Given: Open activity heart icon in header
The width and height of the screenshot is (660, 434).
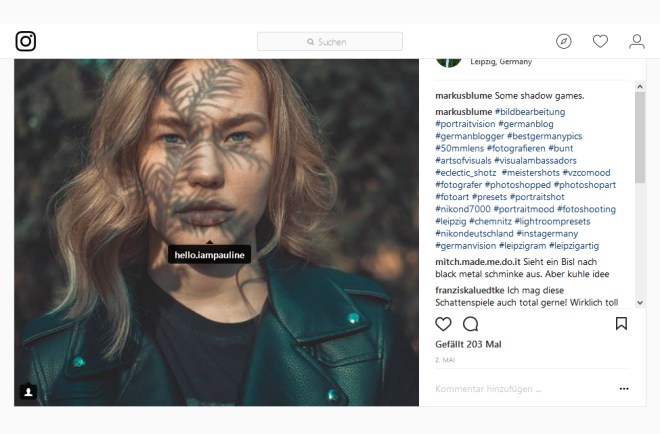Looking at the screenshot, I should click(600, 41).
